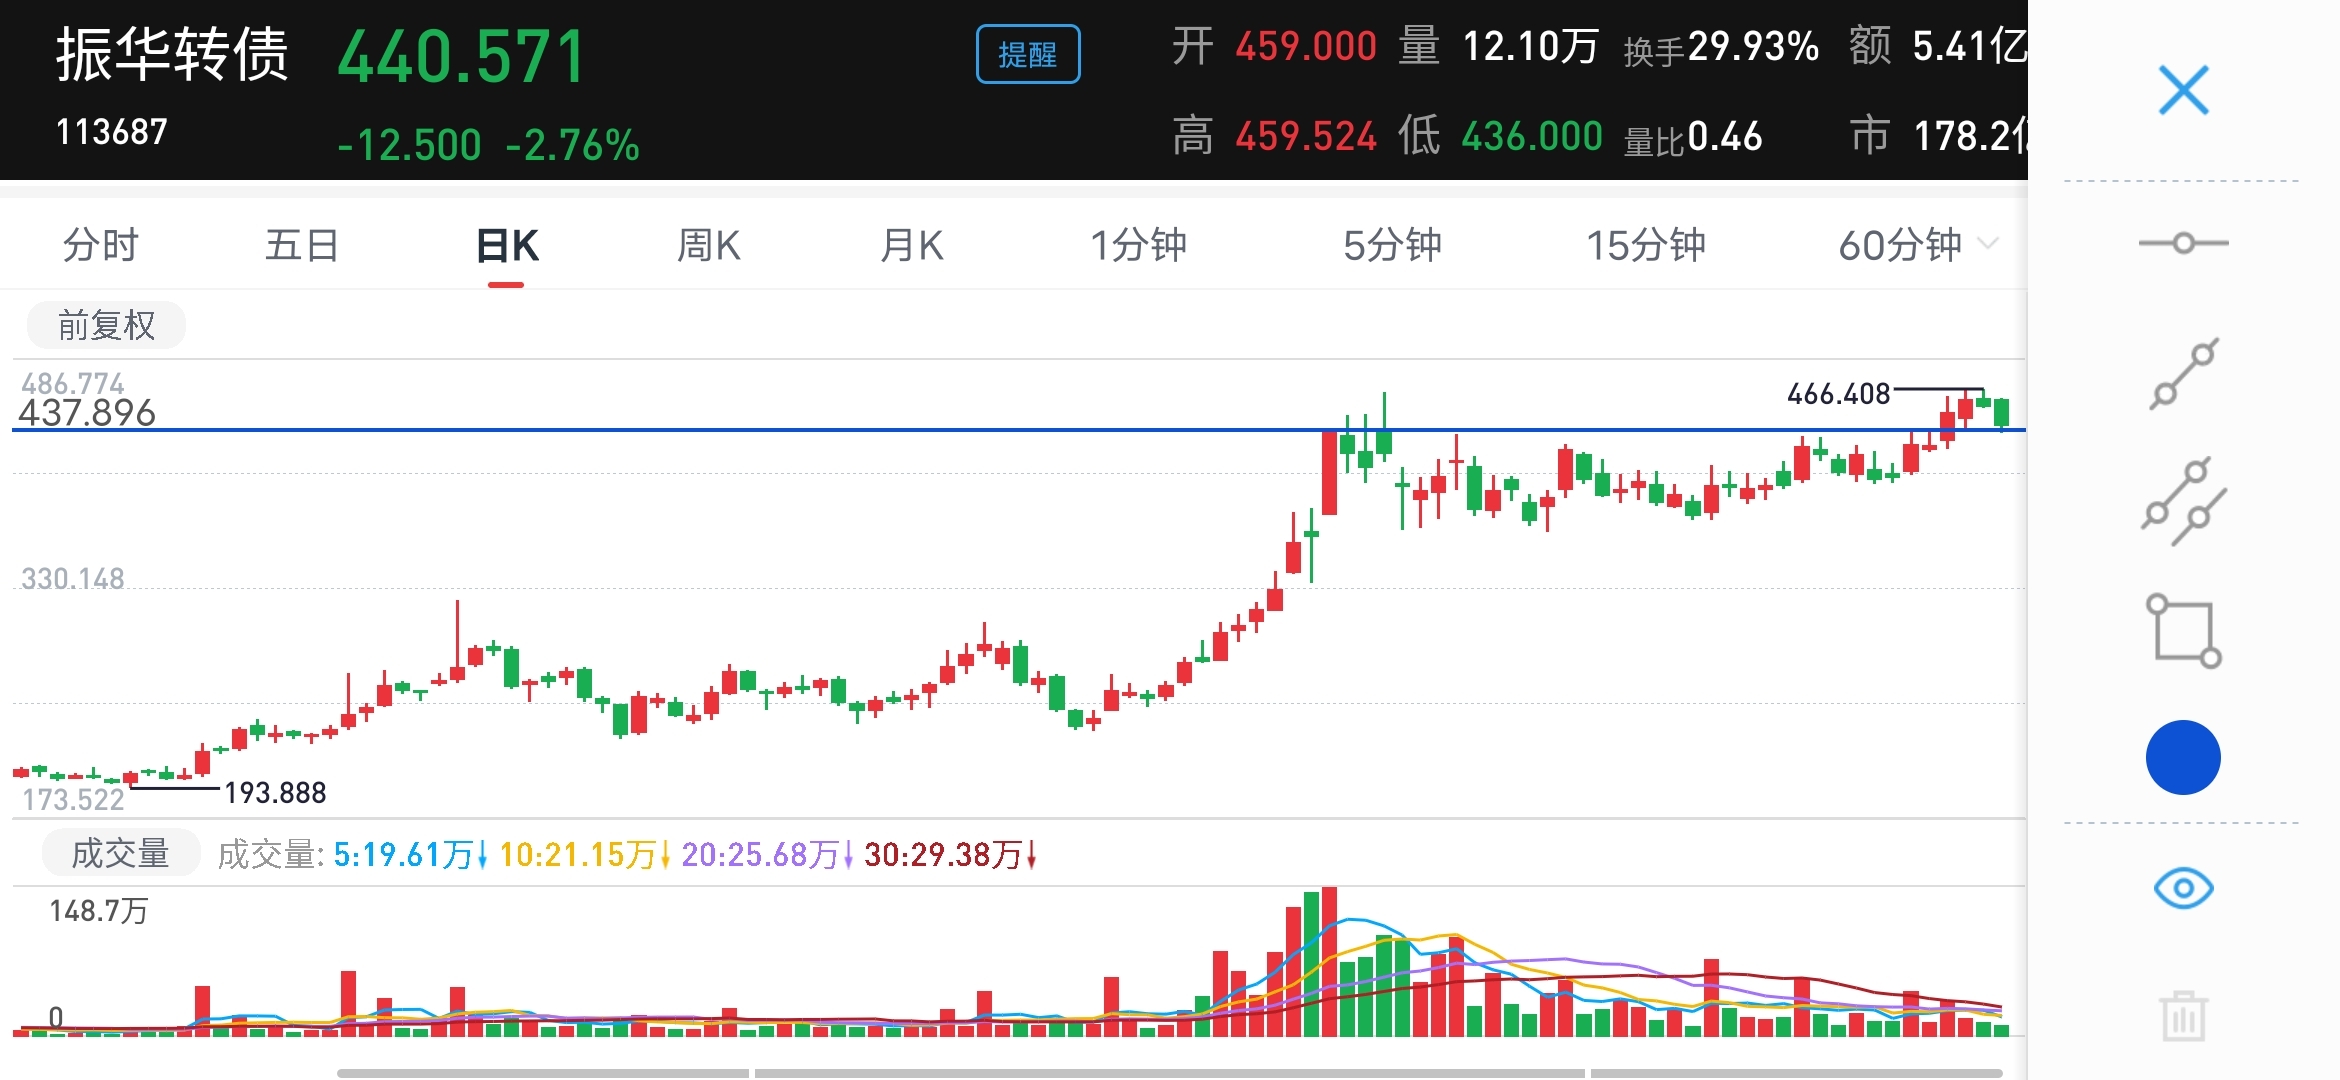The width and height of the screenshot is (2340, 1080).
Task: Select the 月K chart tab
Action: (x=911, y=245)
